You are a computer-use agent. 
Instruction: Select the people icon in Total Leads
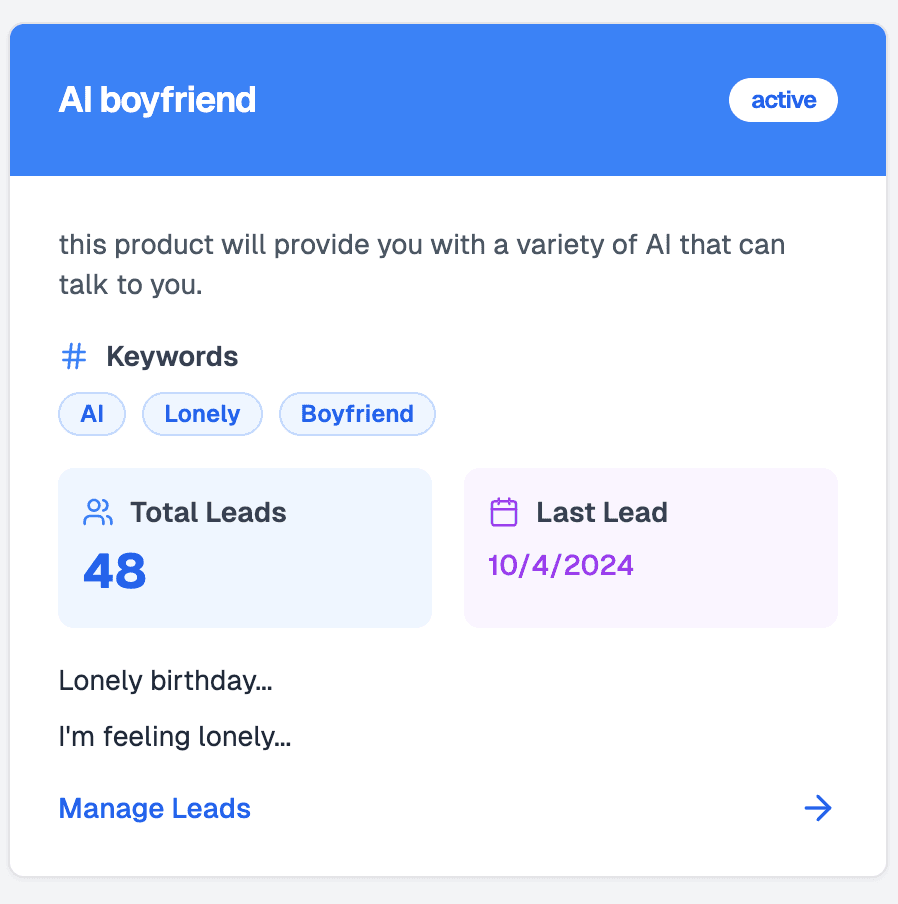(x=97, y=511)
